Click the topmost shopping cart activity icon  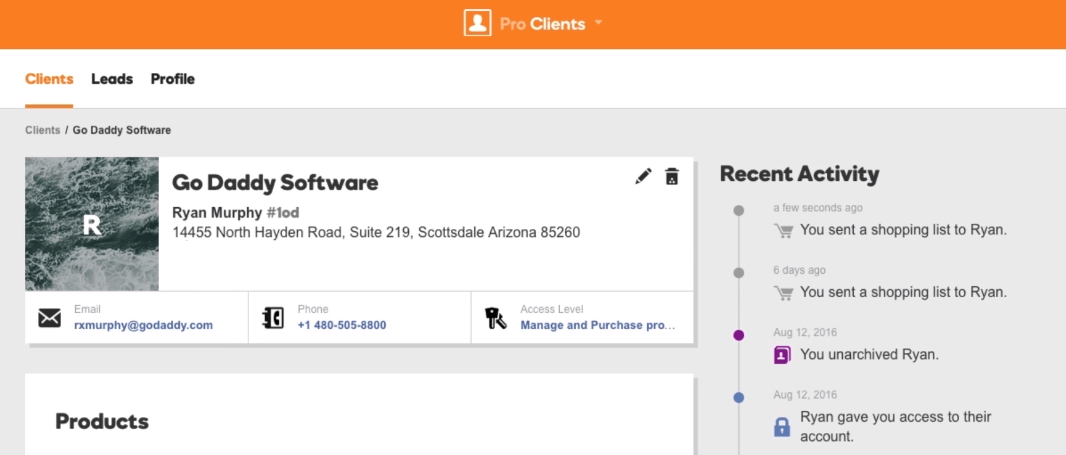click(782, 230)
